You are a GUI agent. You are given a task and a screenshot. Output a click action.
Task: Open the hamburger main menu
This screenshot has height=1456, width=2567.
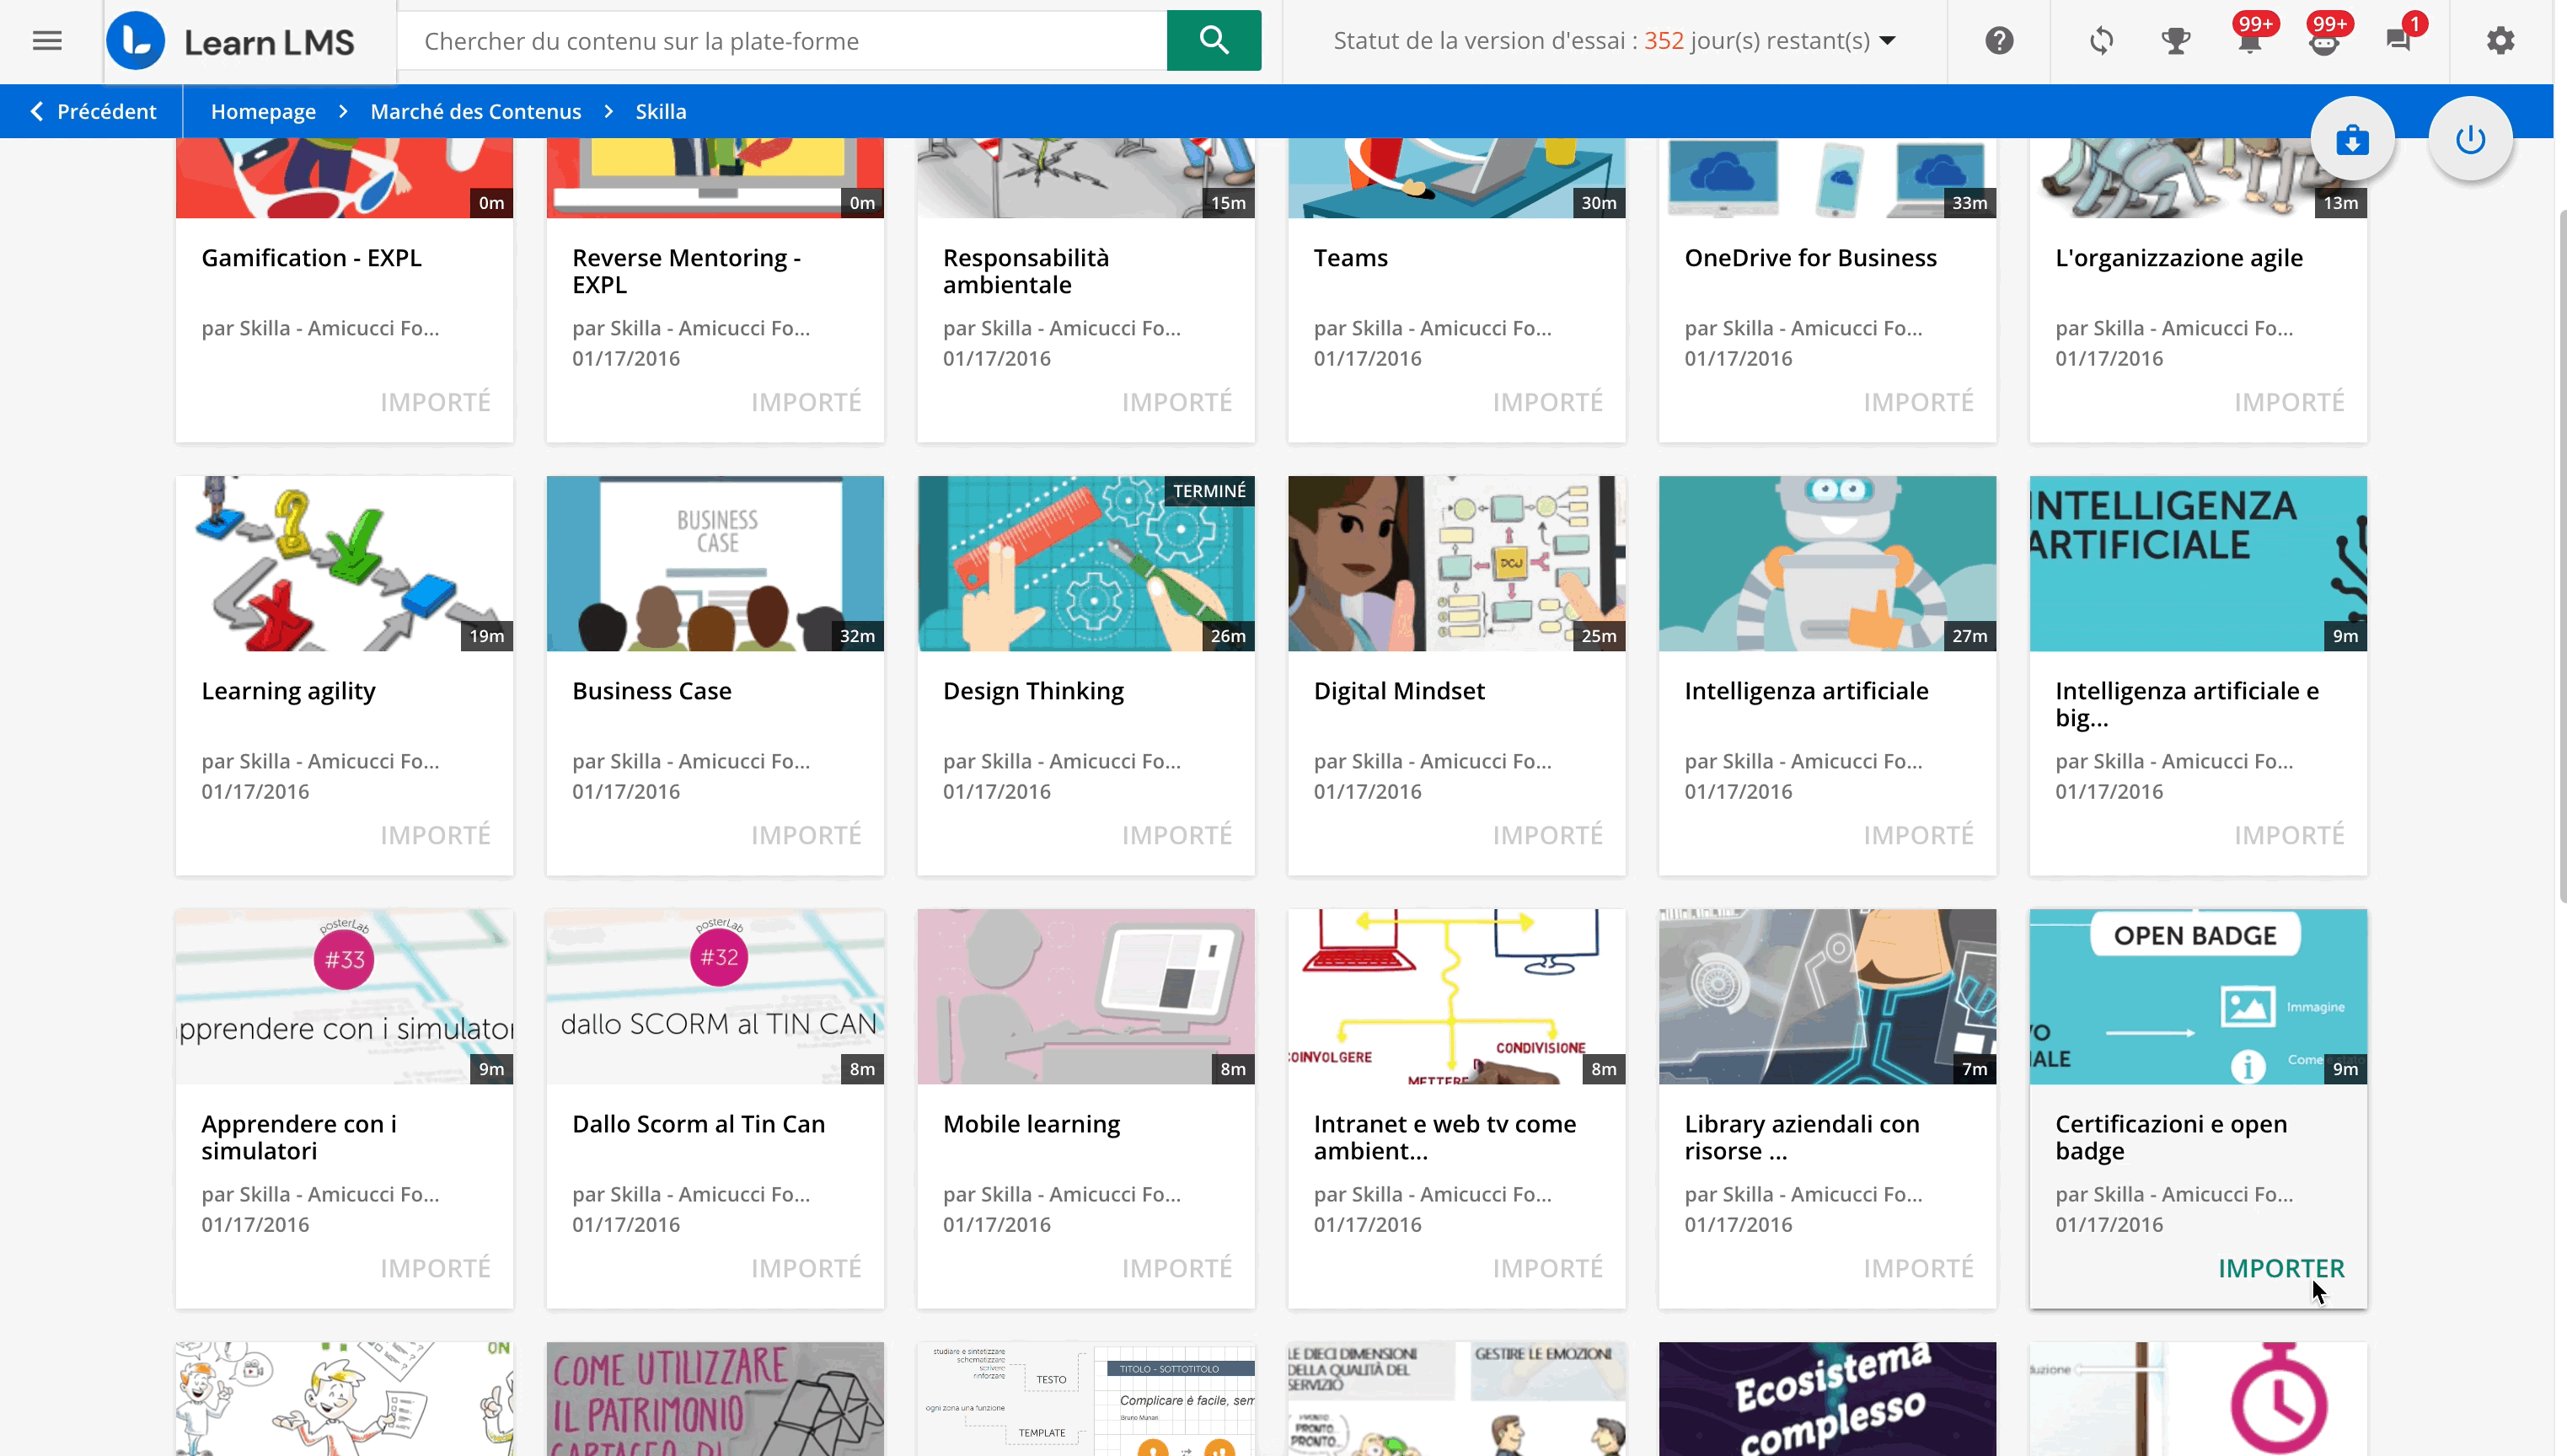click(x=47, y=41)
